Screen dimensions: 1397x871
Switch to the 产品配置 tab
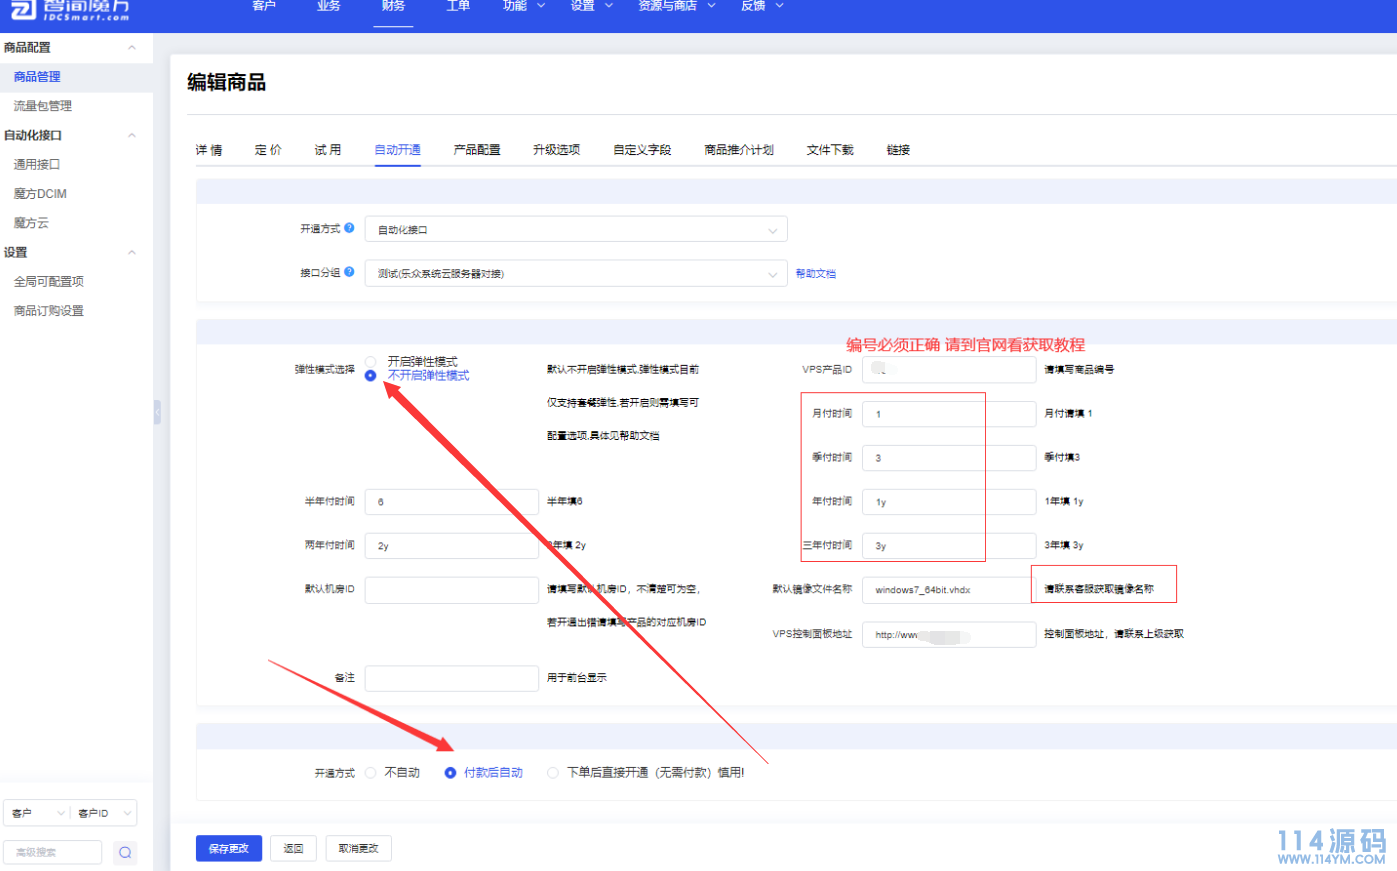(x=477, y=150)
